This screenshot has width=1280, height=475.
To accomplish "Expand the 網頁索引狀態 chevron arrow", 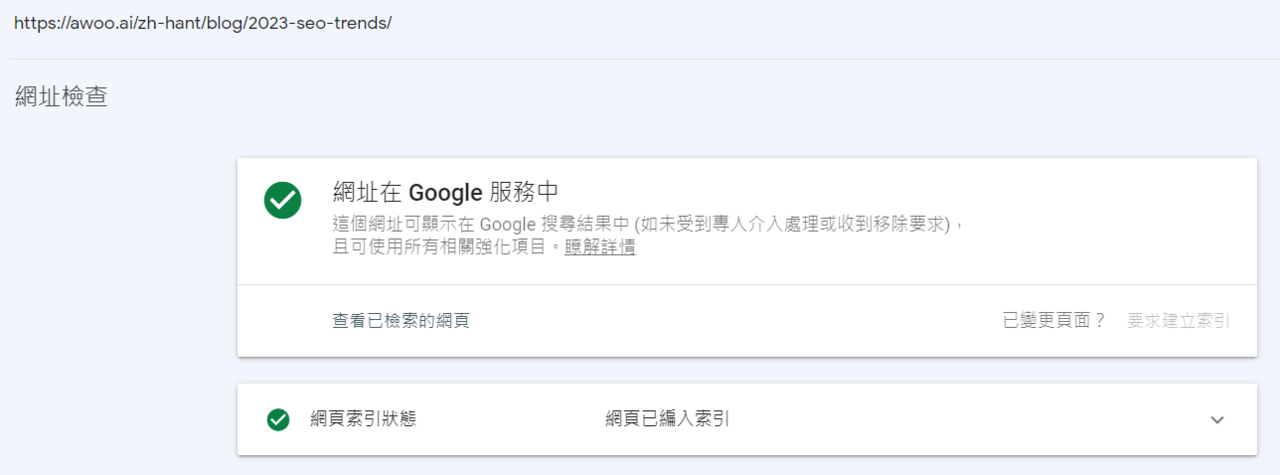I will [x=1217, y=420].
